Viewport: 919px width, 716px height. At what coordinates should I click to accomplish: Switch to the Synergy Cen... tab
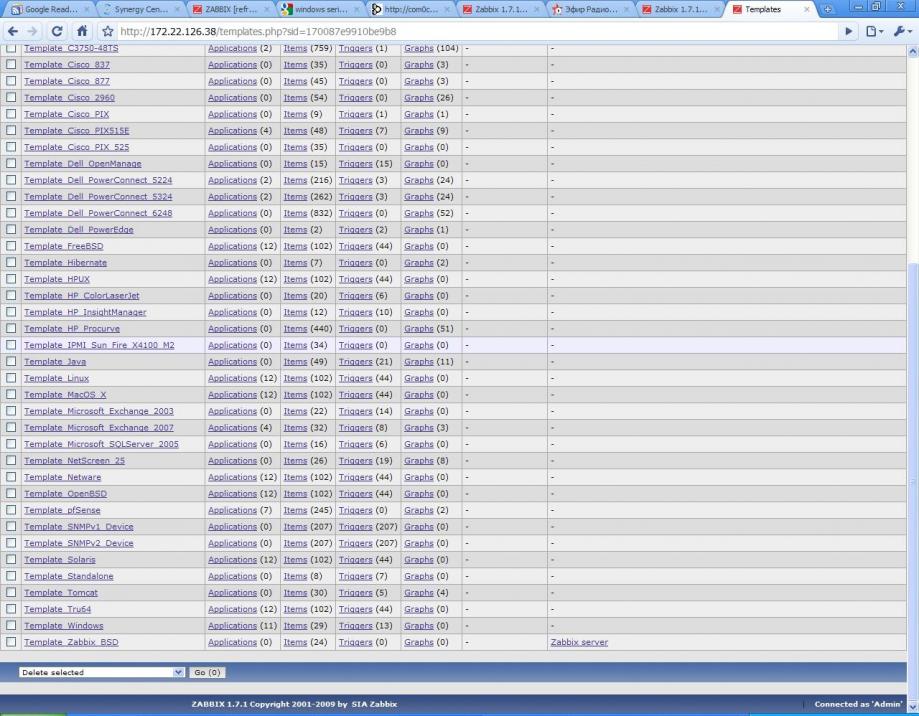pos(141,9)
